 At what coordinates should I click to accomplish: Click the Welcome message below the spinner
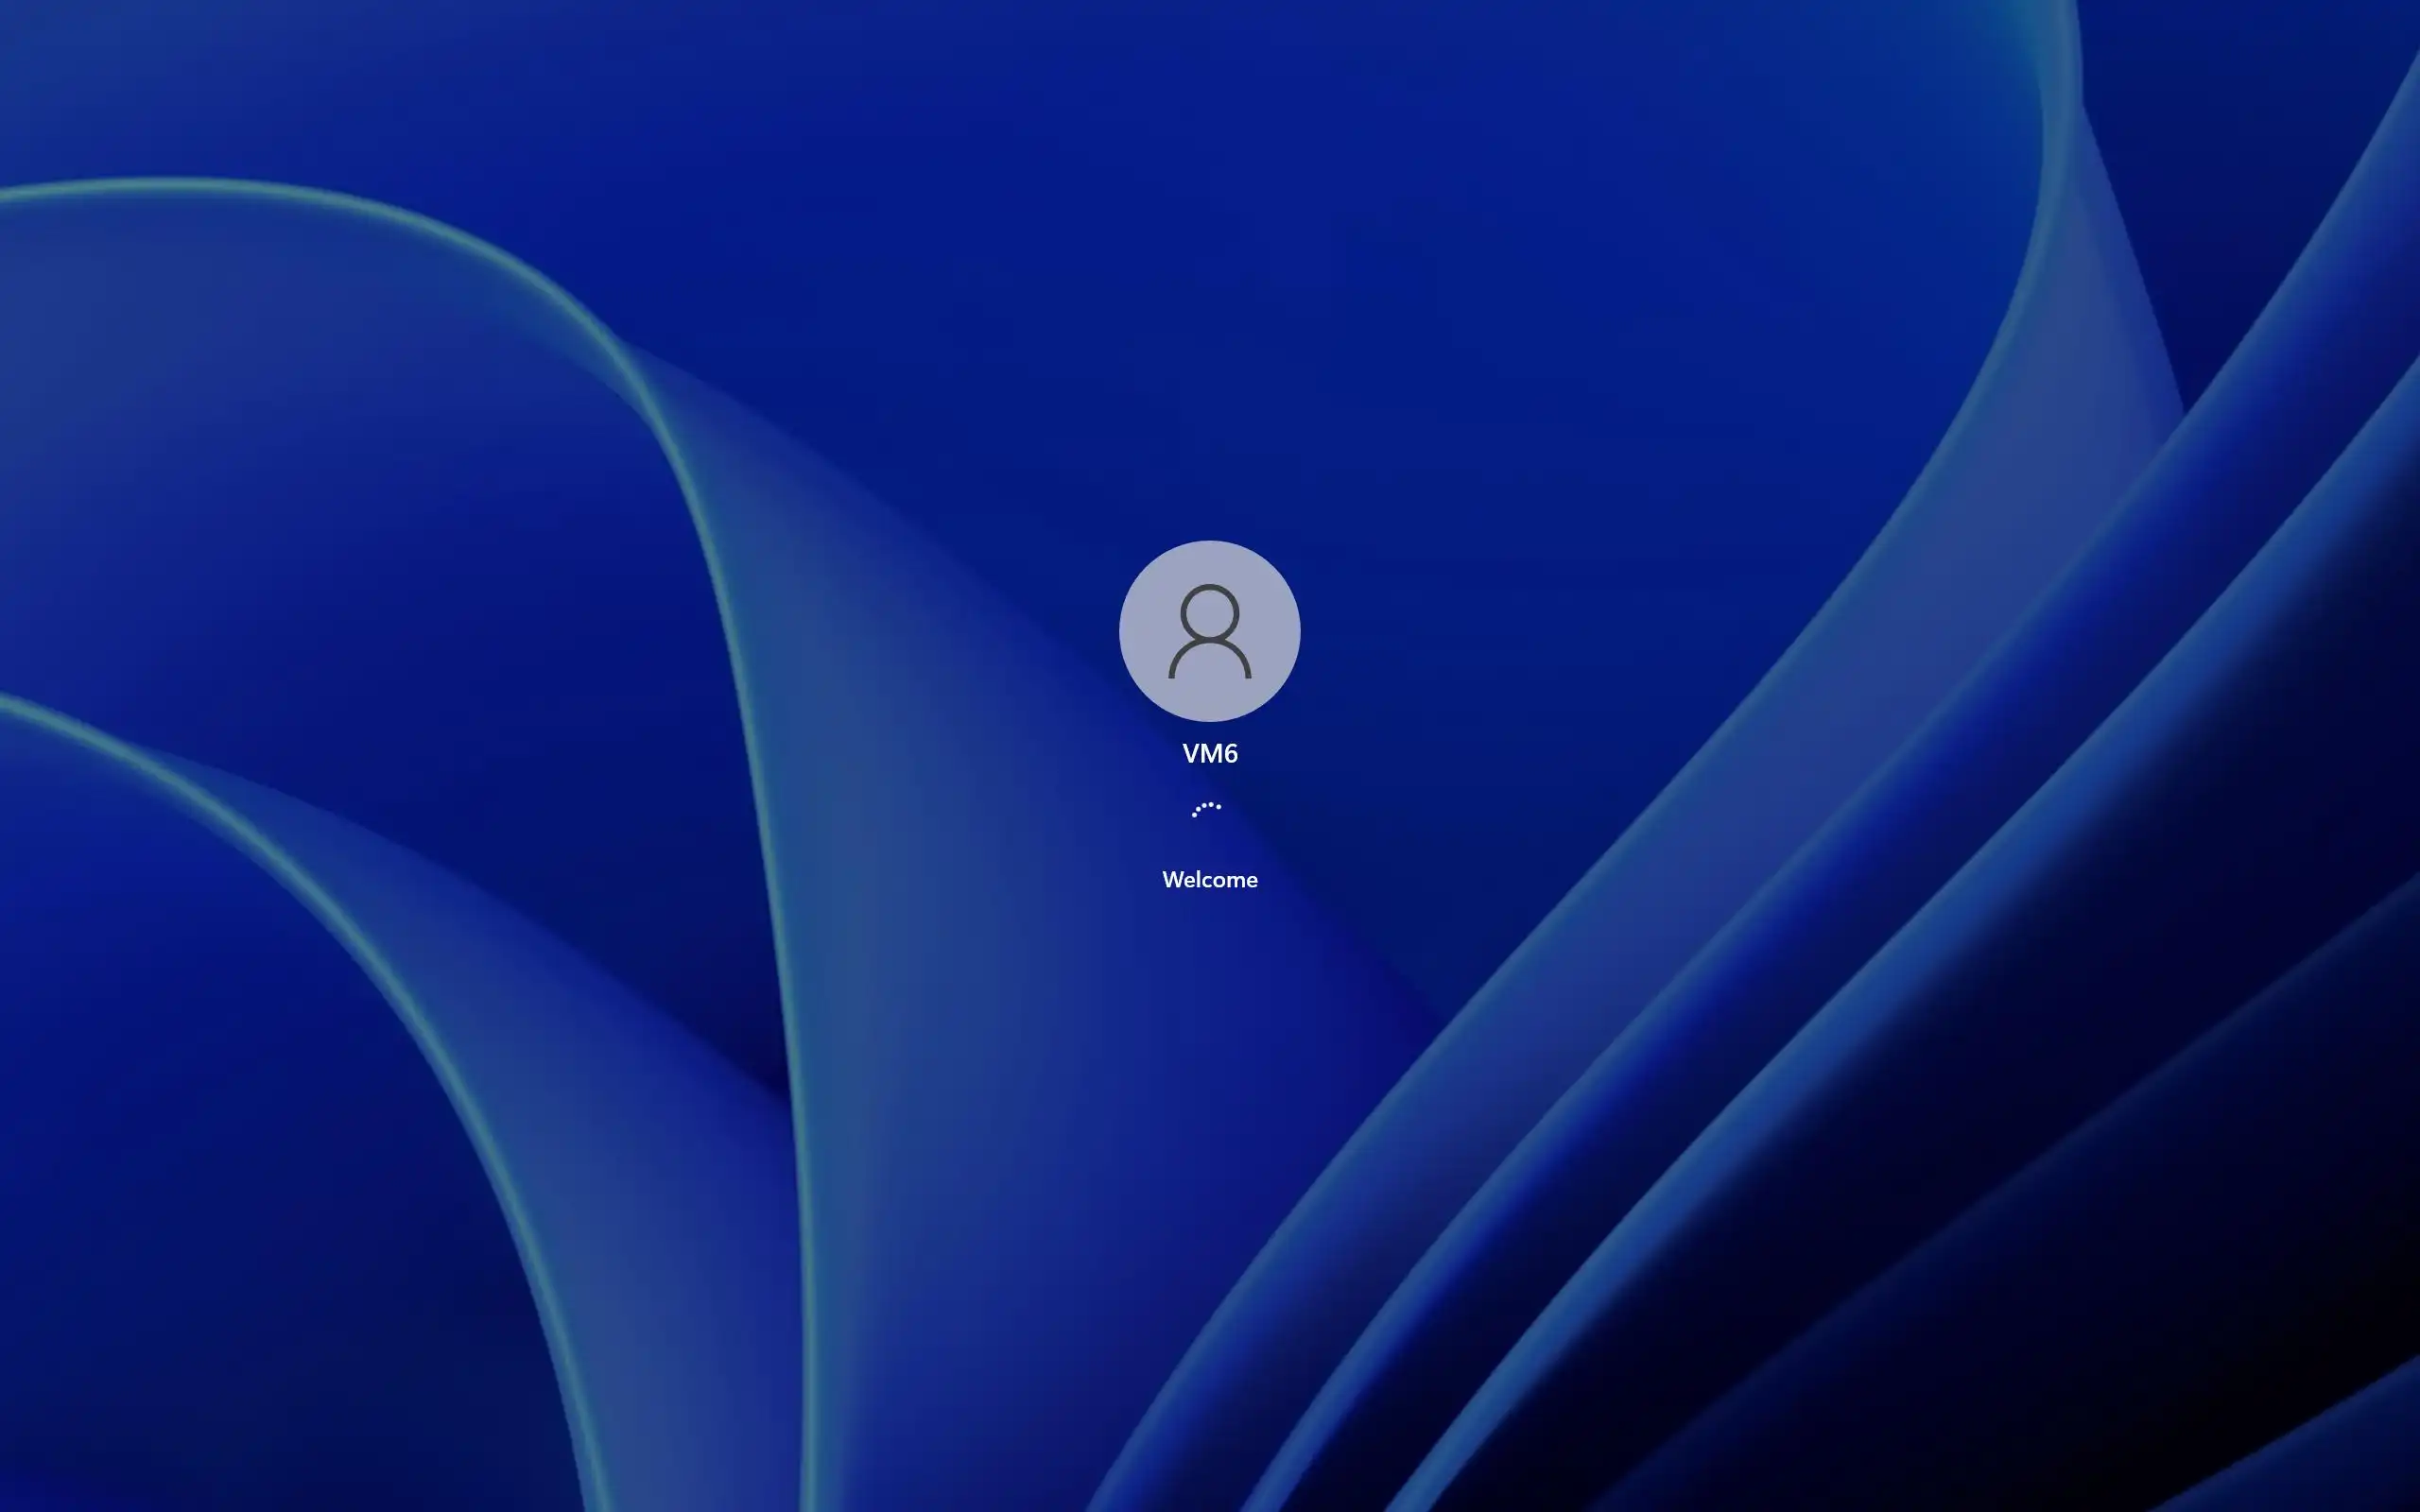1209,880
